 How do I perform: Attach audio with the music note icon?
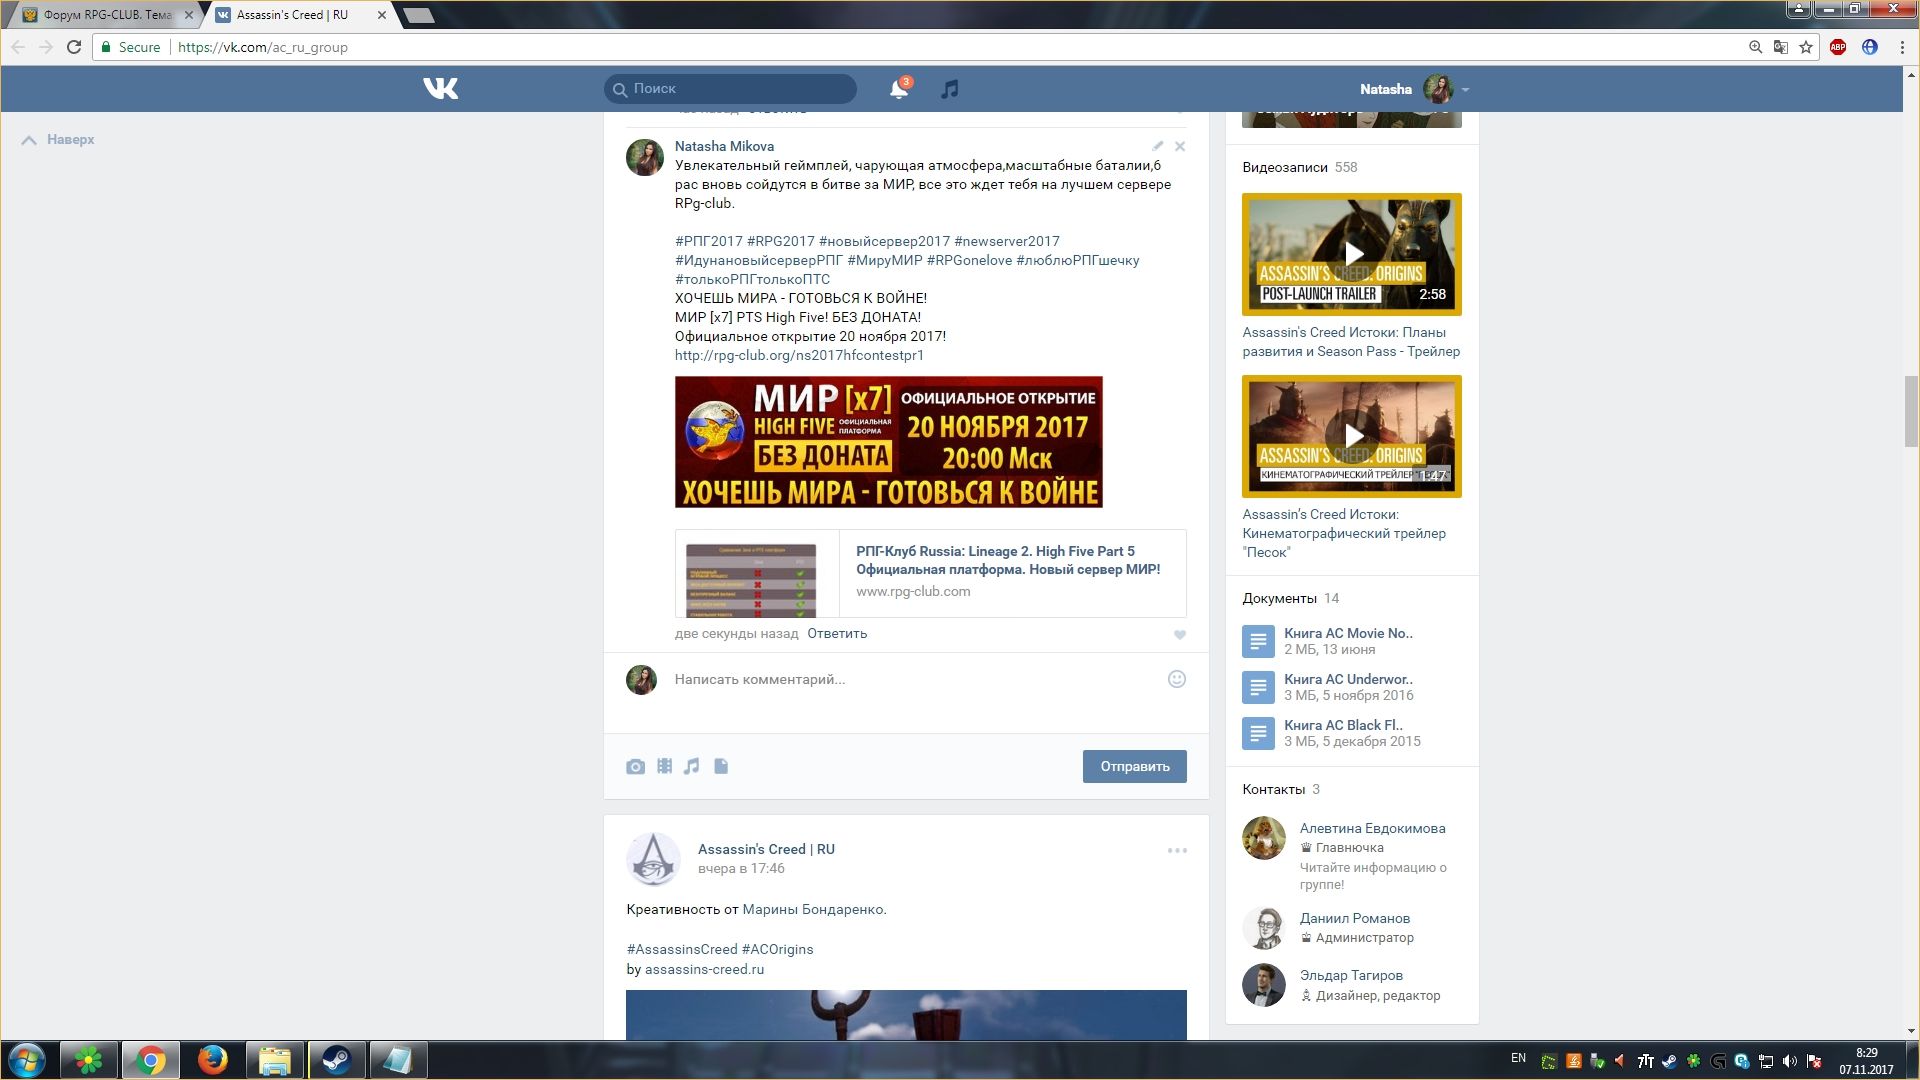point(692,766)
